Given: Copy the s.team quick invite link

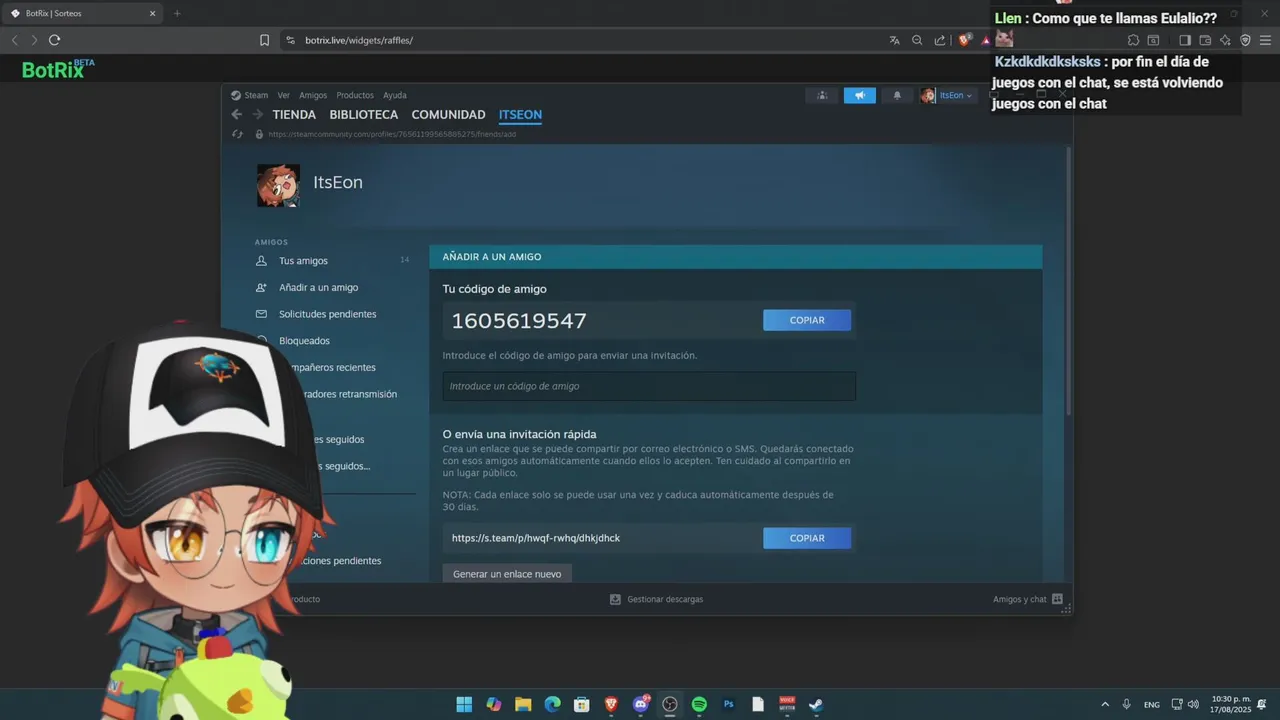Looking at the screenshot, I should [x=807, y=538].
